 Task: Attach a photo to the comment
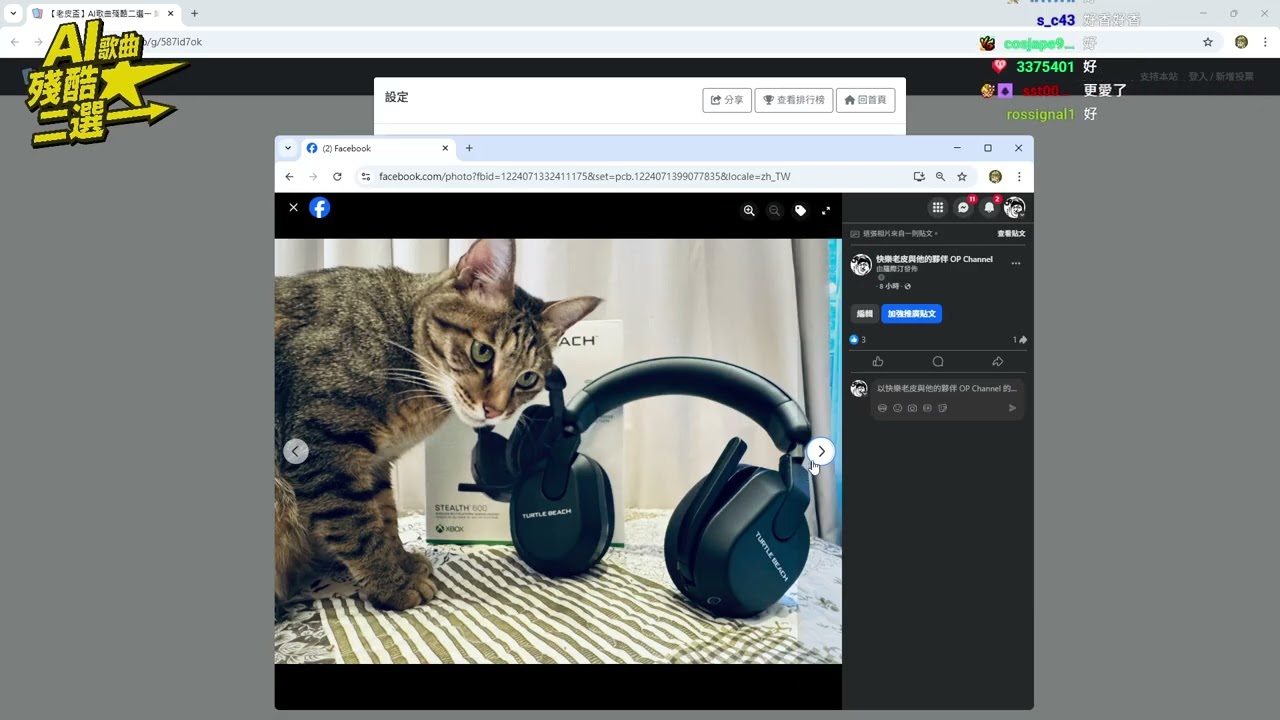pyautogui.click(x=912, y=408)
